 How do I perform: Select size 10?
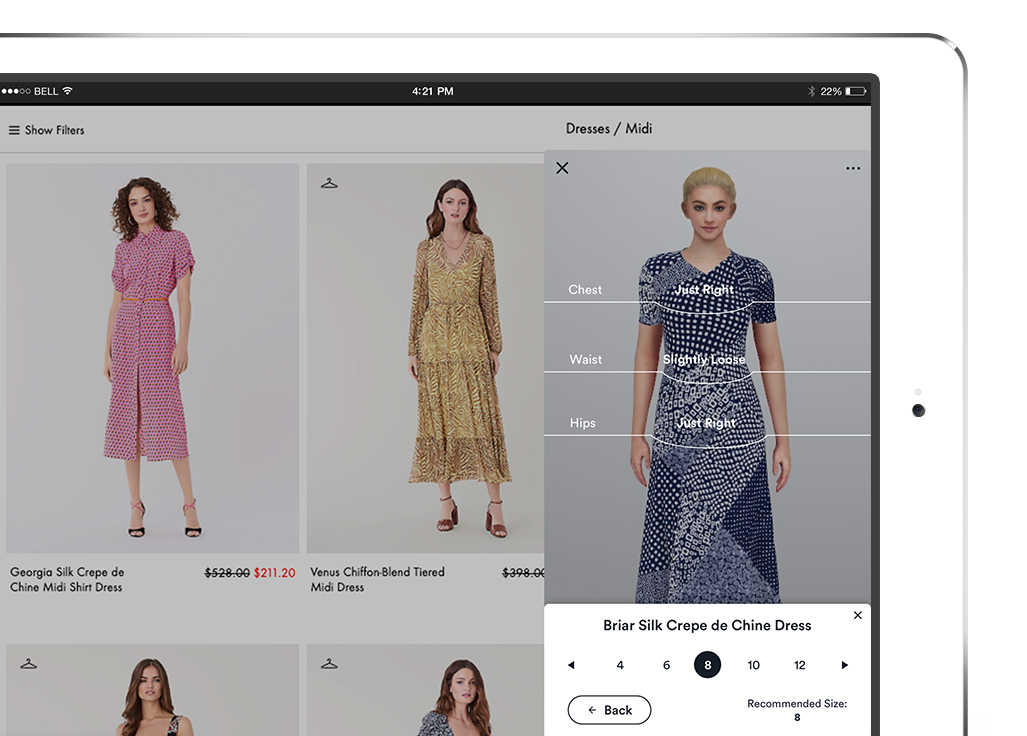[753, 665]
